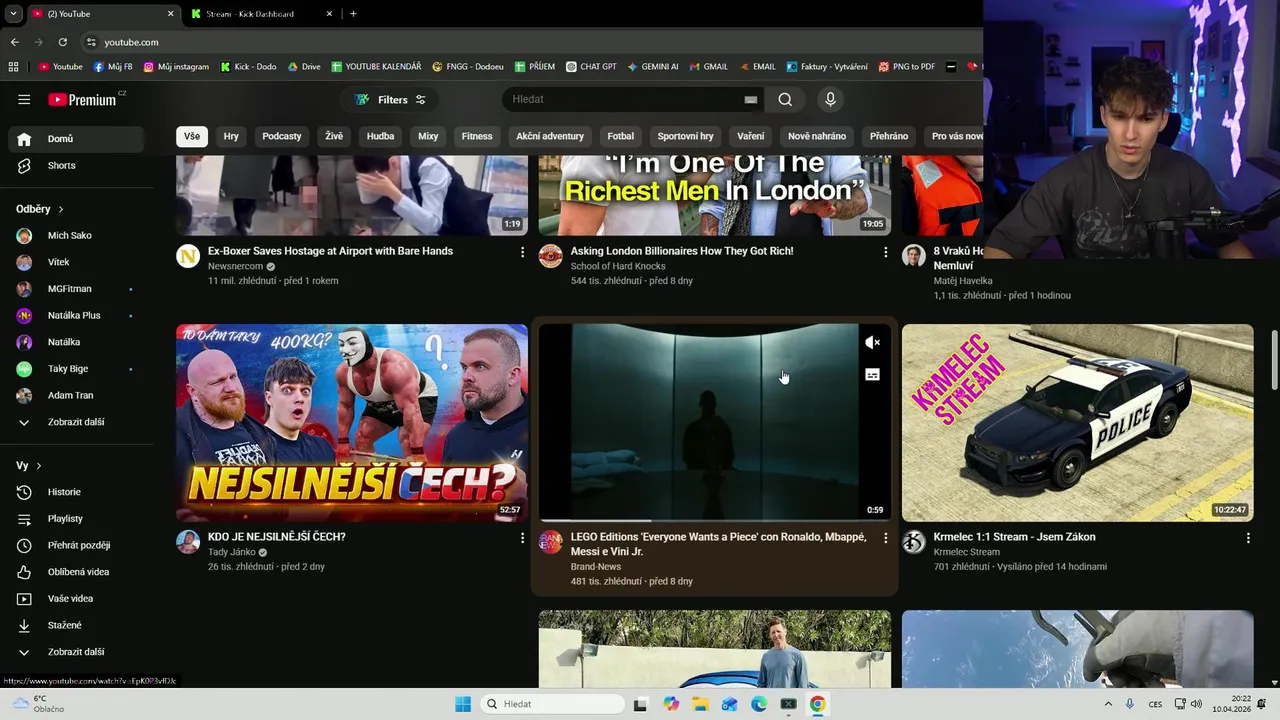Open Microsoft Edge from the taskbar
This screenshot has width=1280, height=720.
pyautogui.click(x=759, y=704)
